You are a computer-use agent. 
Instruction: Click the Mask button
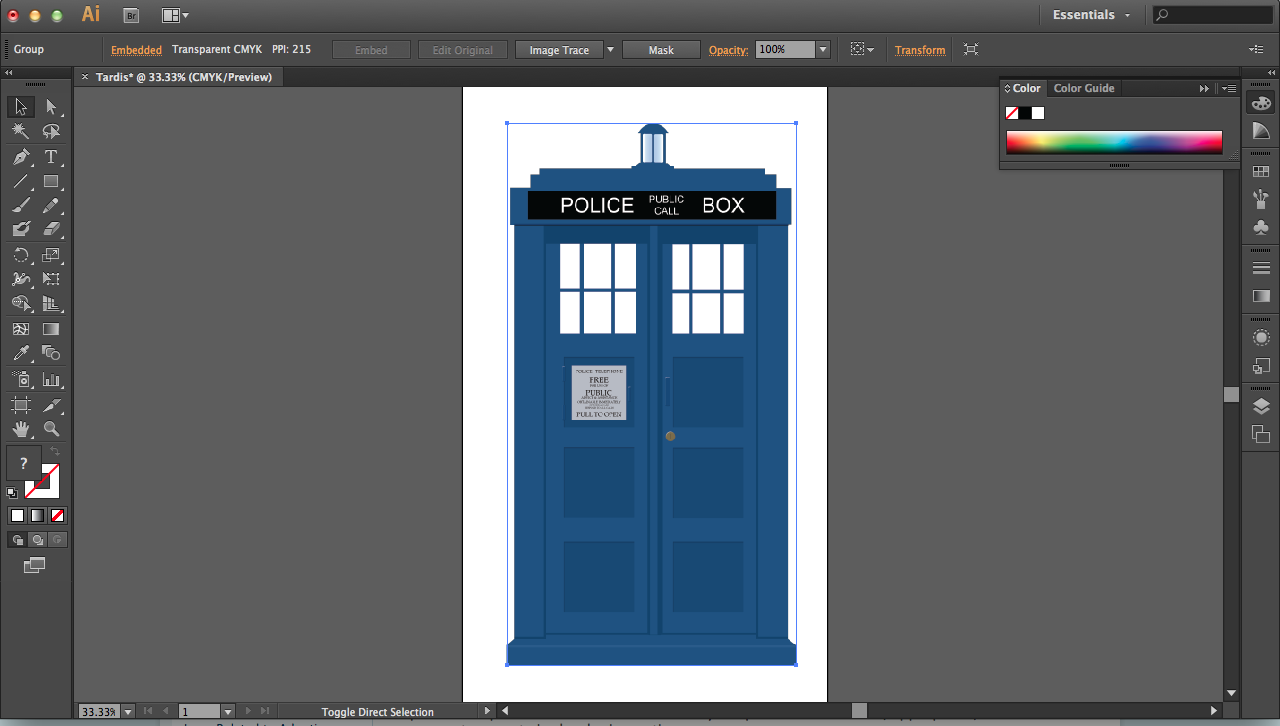(661, 50)
